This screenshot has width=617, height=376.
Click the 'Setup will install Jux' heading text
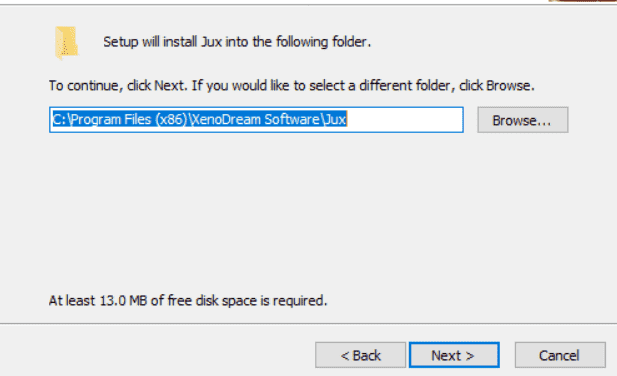237,42
